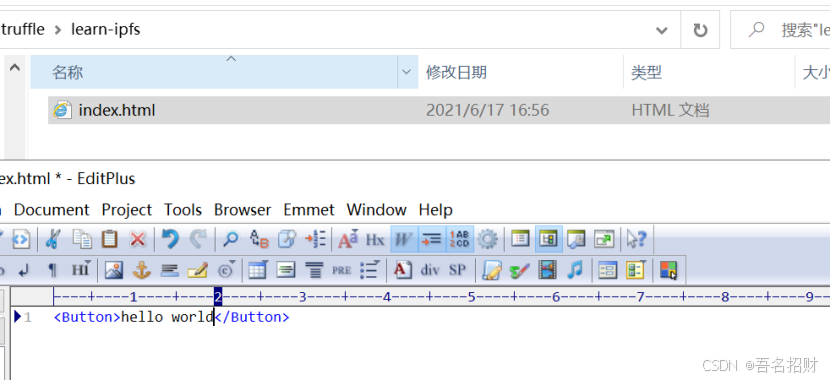Click the Anchor icon
This screenshot has height=381, width=830.
(x=141, y=270)
